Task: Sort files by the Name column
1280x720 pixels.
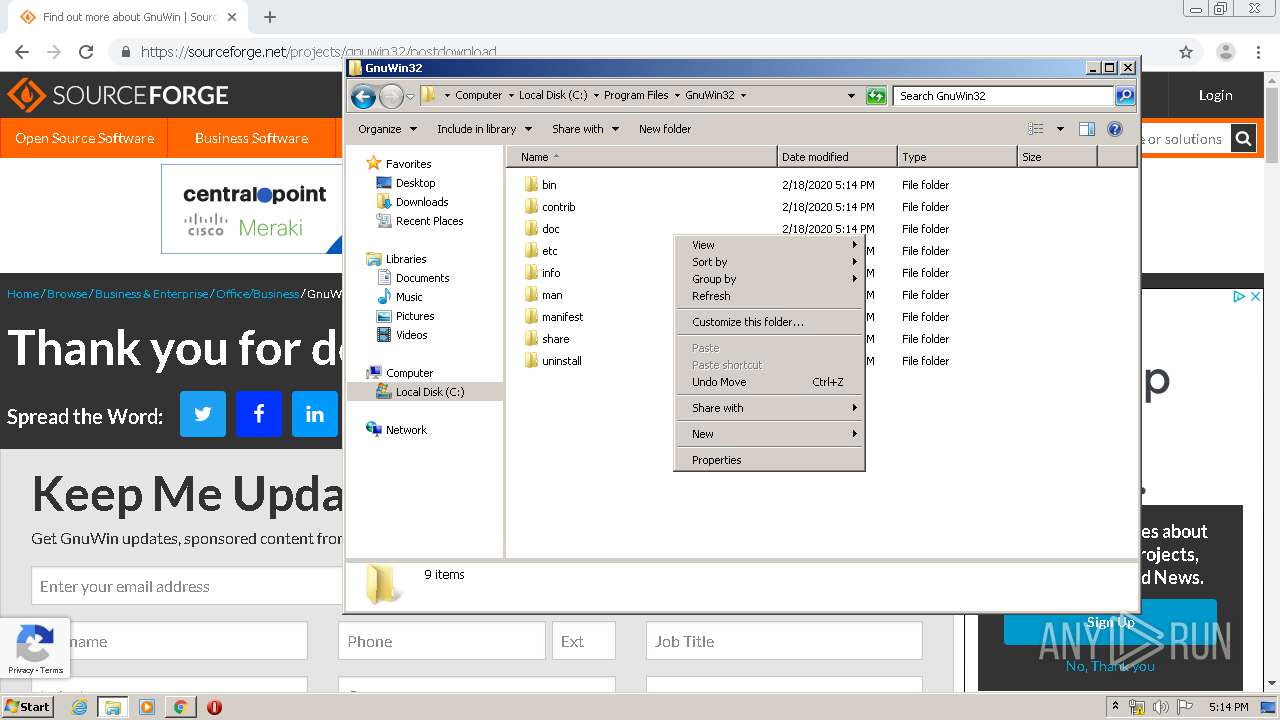Action: (642, 157)
